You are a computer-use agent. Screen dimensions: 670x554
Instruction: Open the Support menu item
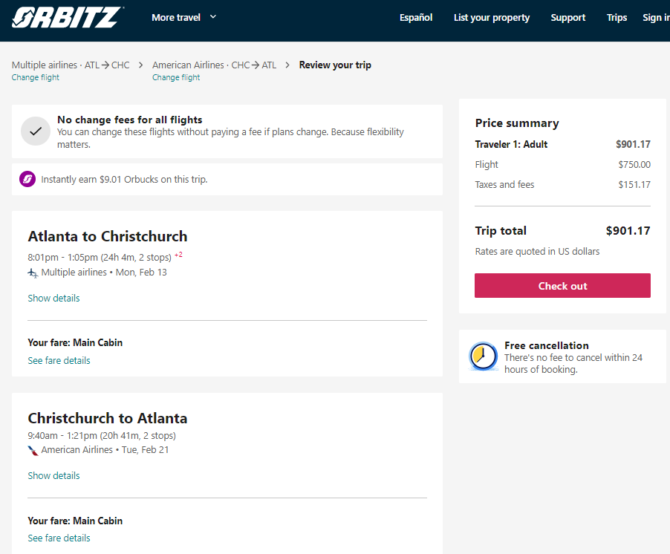pos(568,17)
